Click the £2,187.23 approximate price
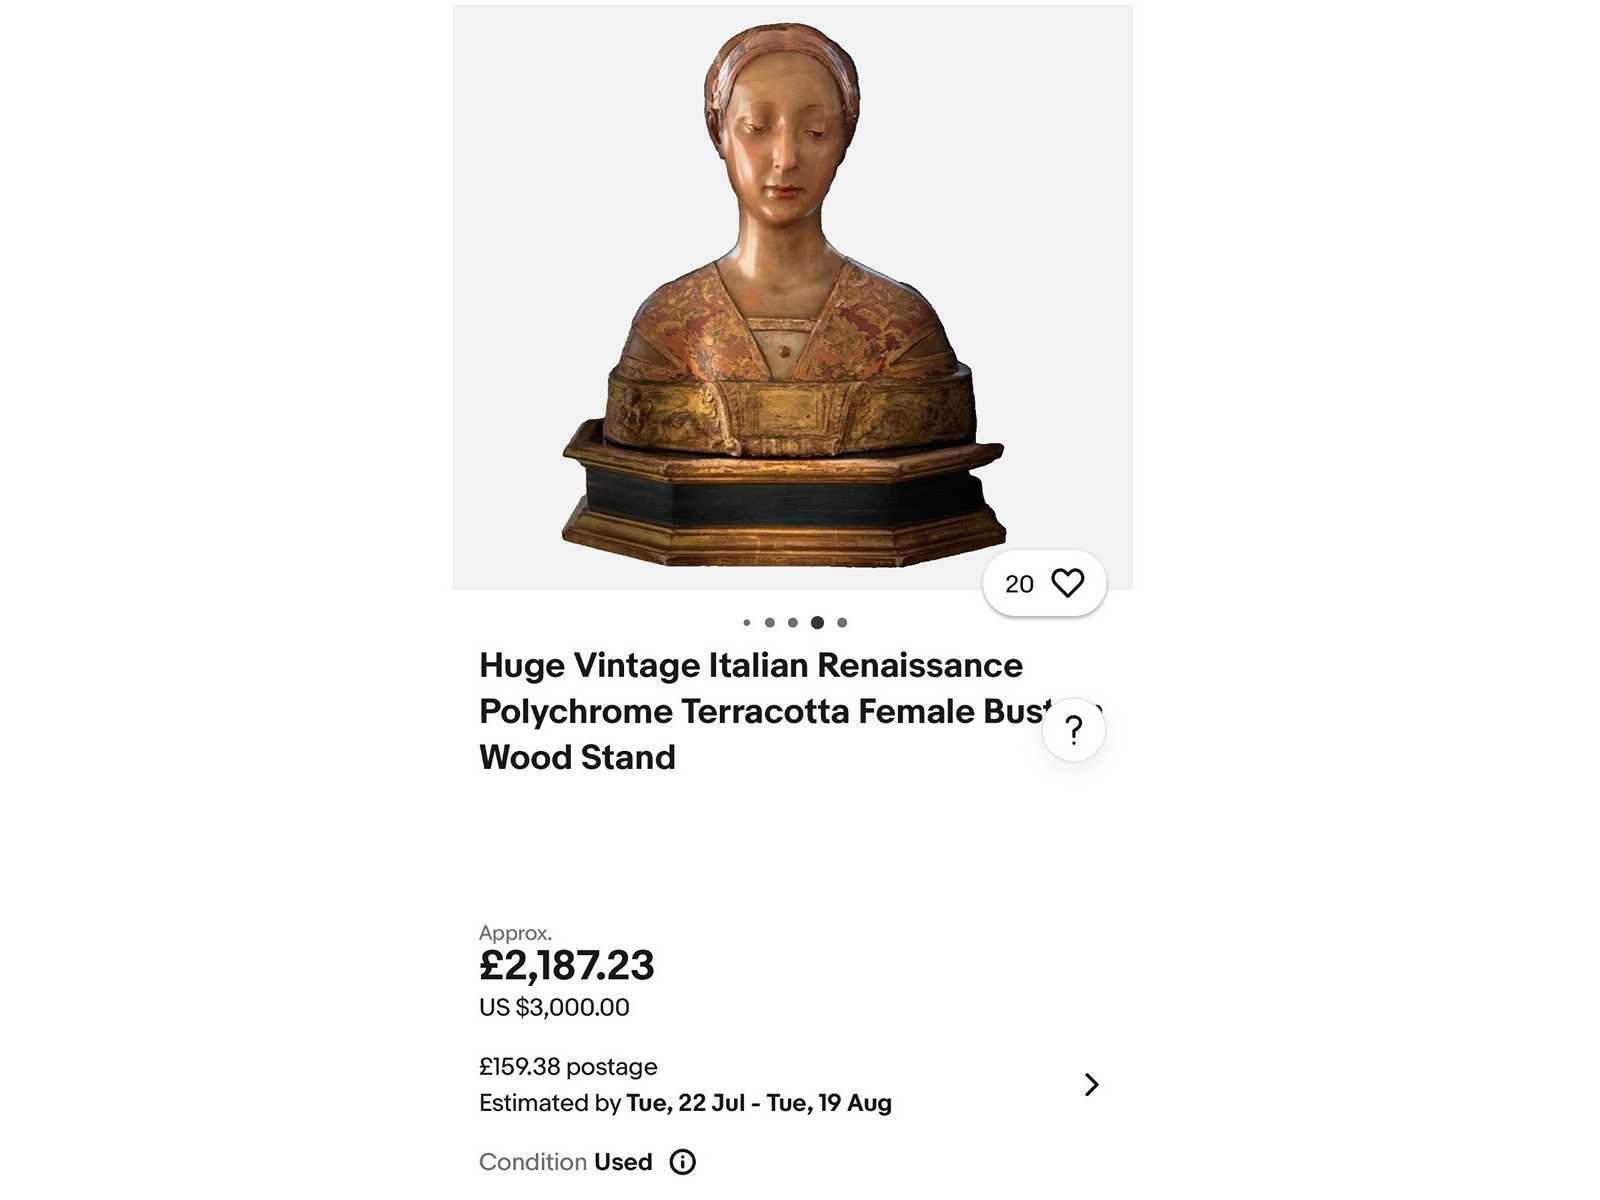This screenshot has height=1200, width=1600. click(x=567, y=965)
